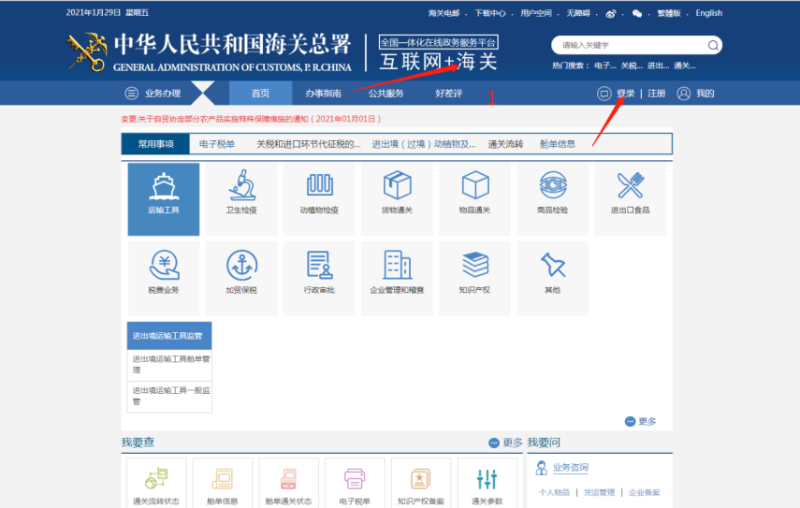
Task: Switch language to English
Action: pyautogui.click(x=708, y=13)
